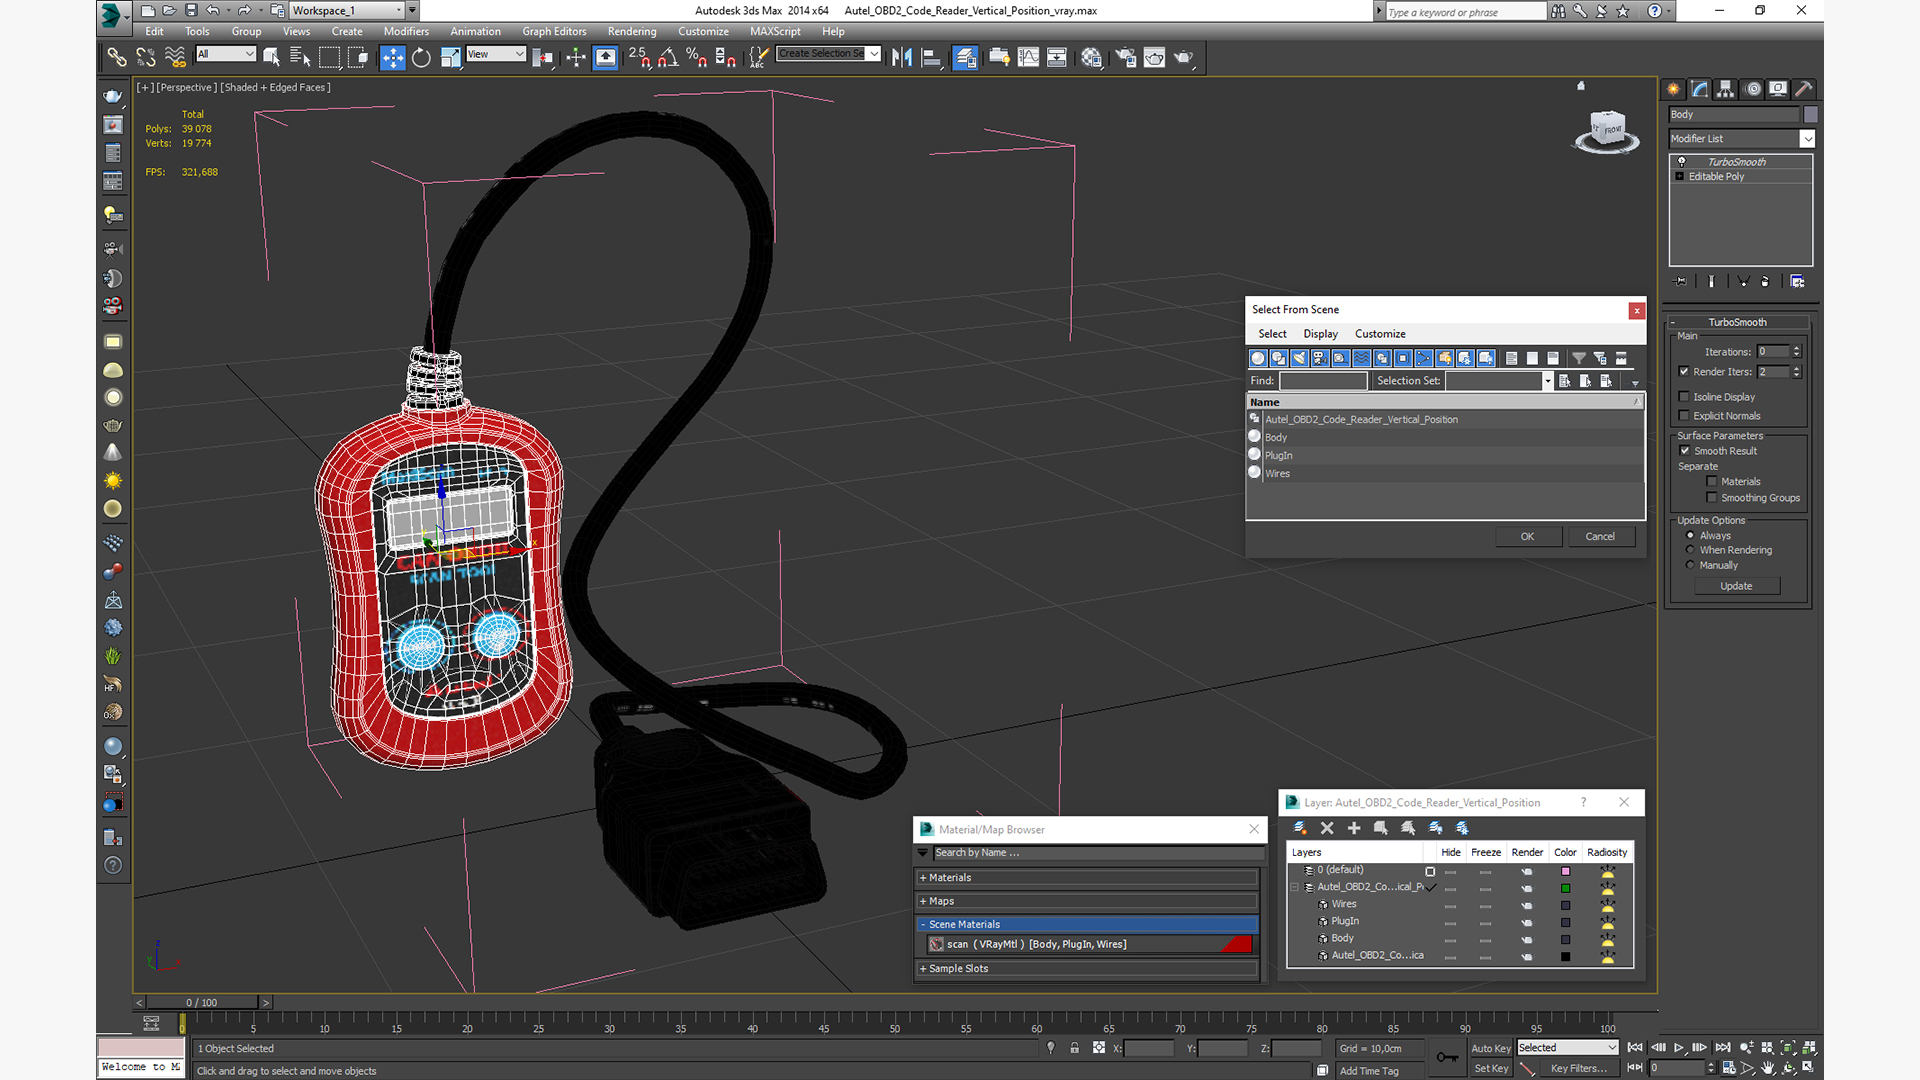Click the pink color swatch of layer 0 (default)
This screenshot has height=1080, width=1920.
click(x=1565, y=871)
